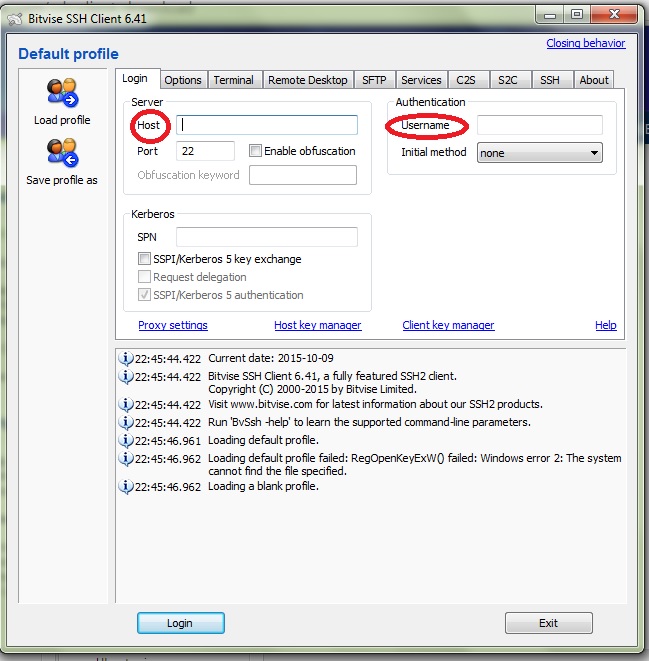This screenshot has height=661, width=649.
Task: Click the Login button
Action: click(x=180, y=623)
